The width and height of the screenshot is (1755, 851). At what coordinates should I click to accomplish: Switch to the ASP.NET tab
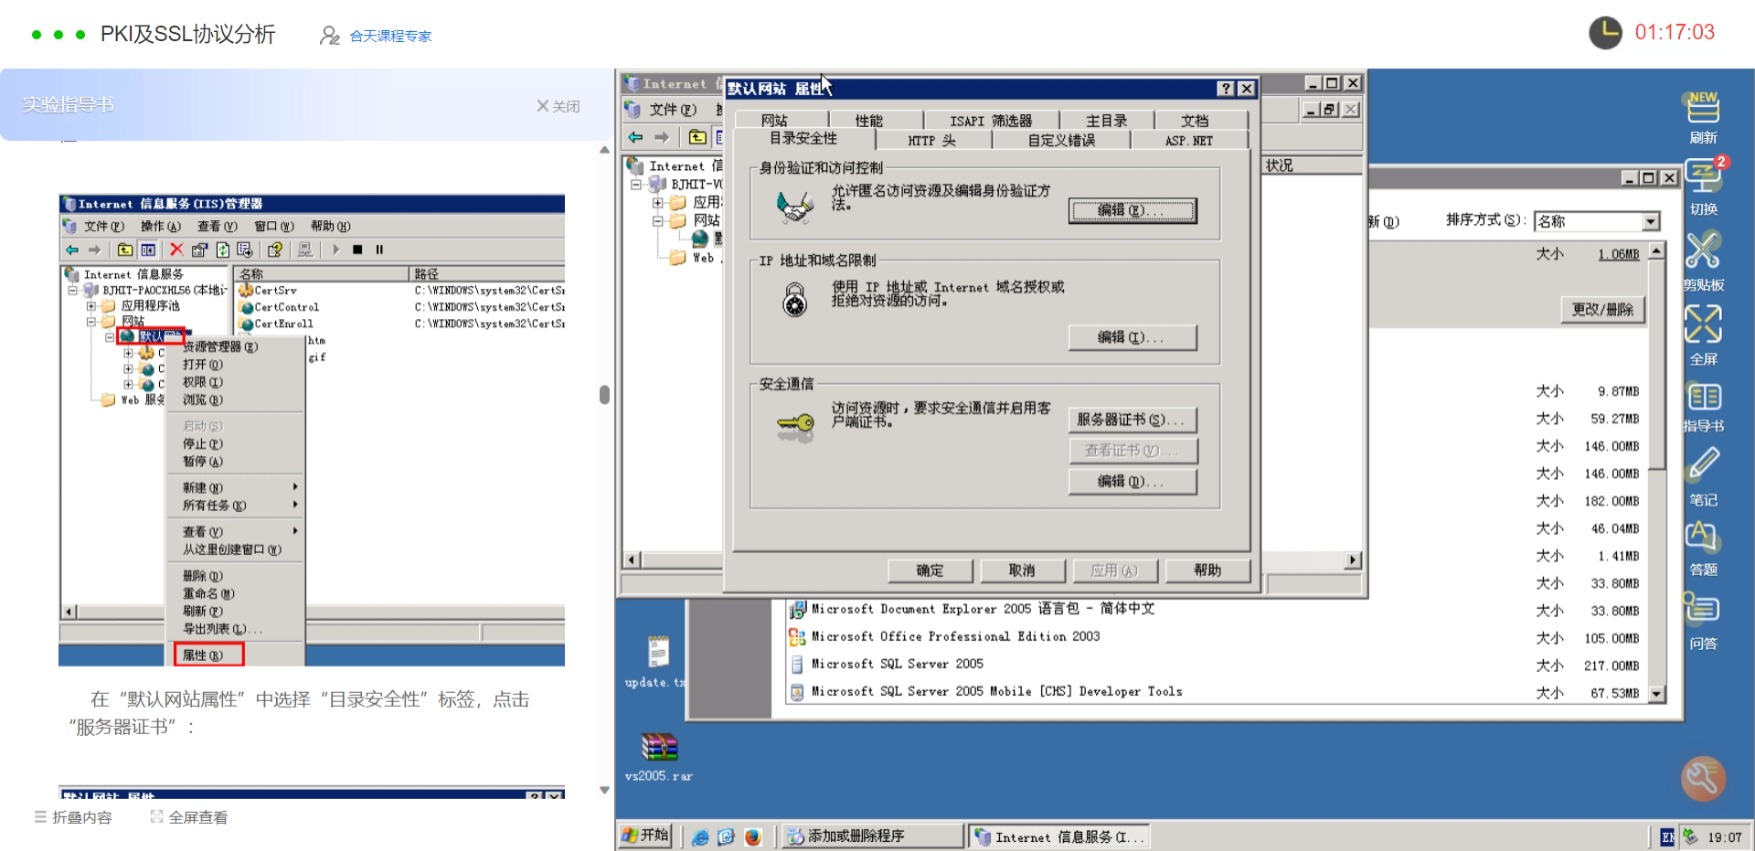(x=1188, y=140)
